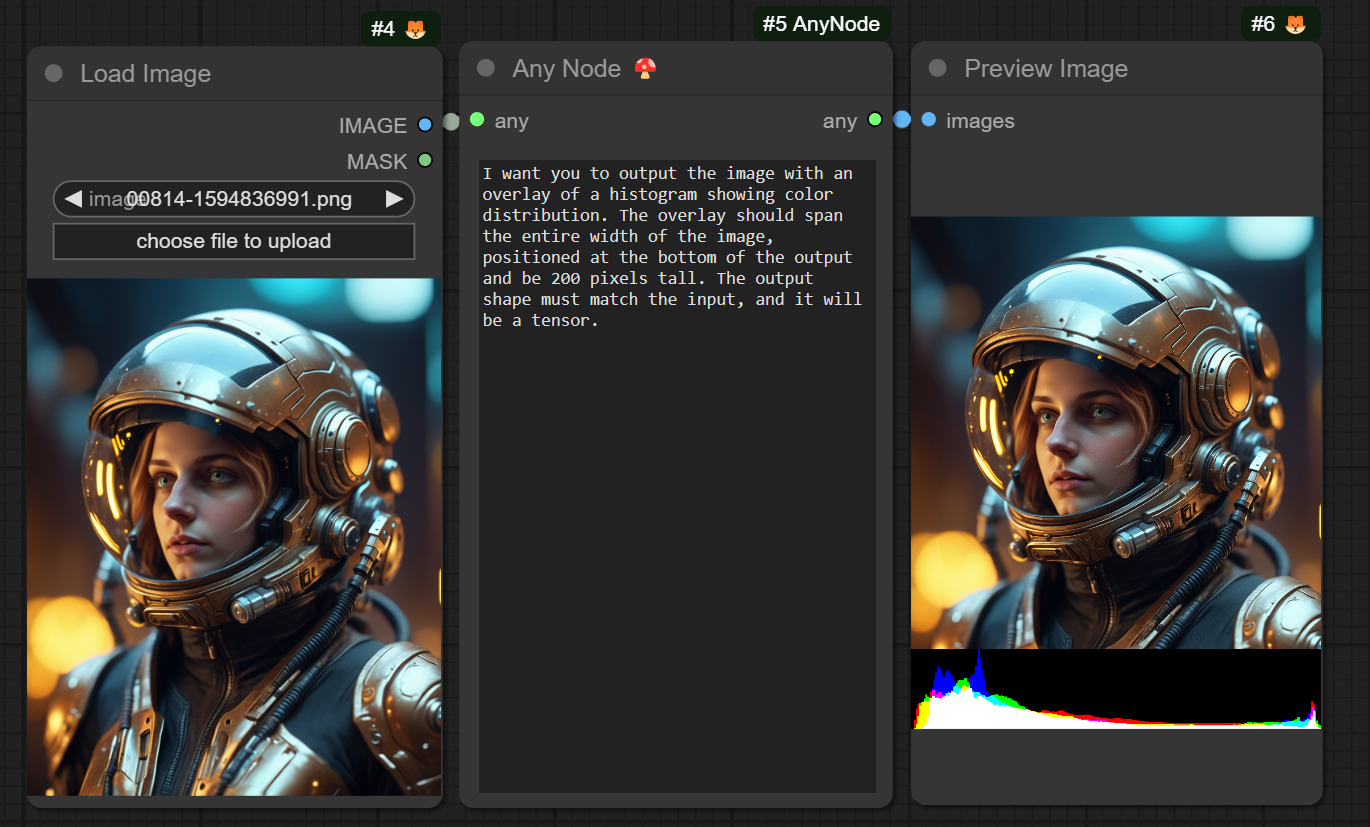The width and height of the screenshot is (1370, 827).
Task: Click the 'any' output port on Any Node
Action: point(875,120)
